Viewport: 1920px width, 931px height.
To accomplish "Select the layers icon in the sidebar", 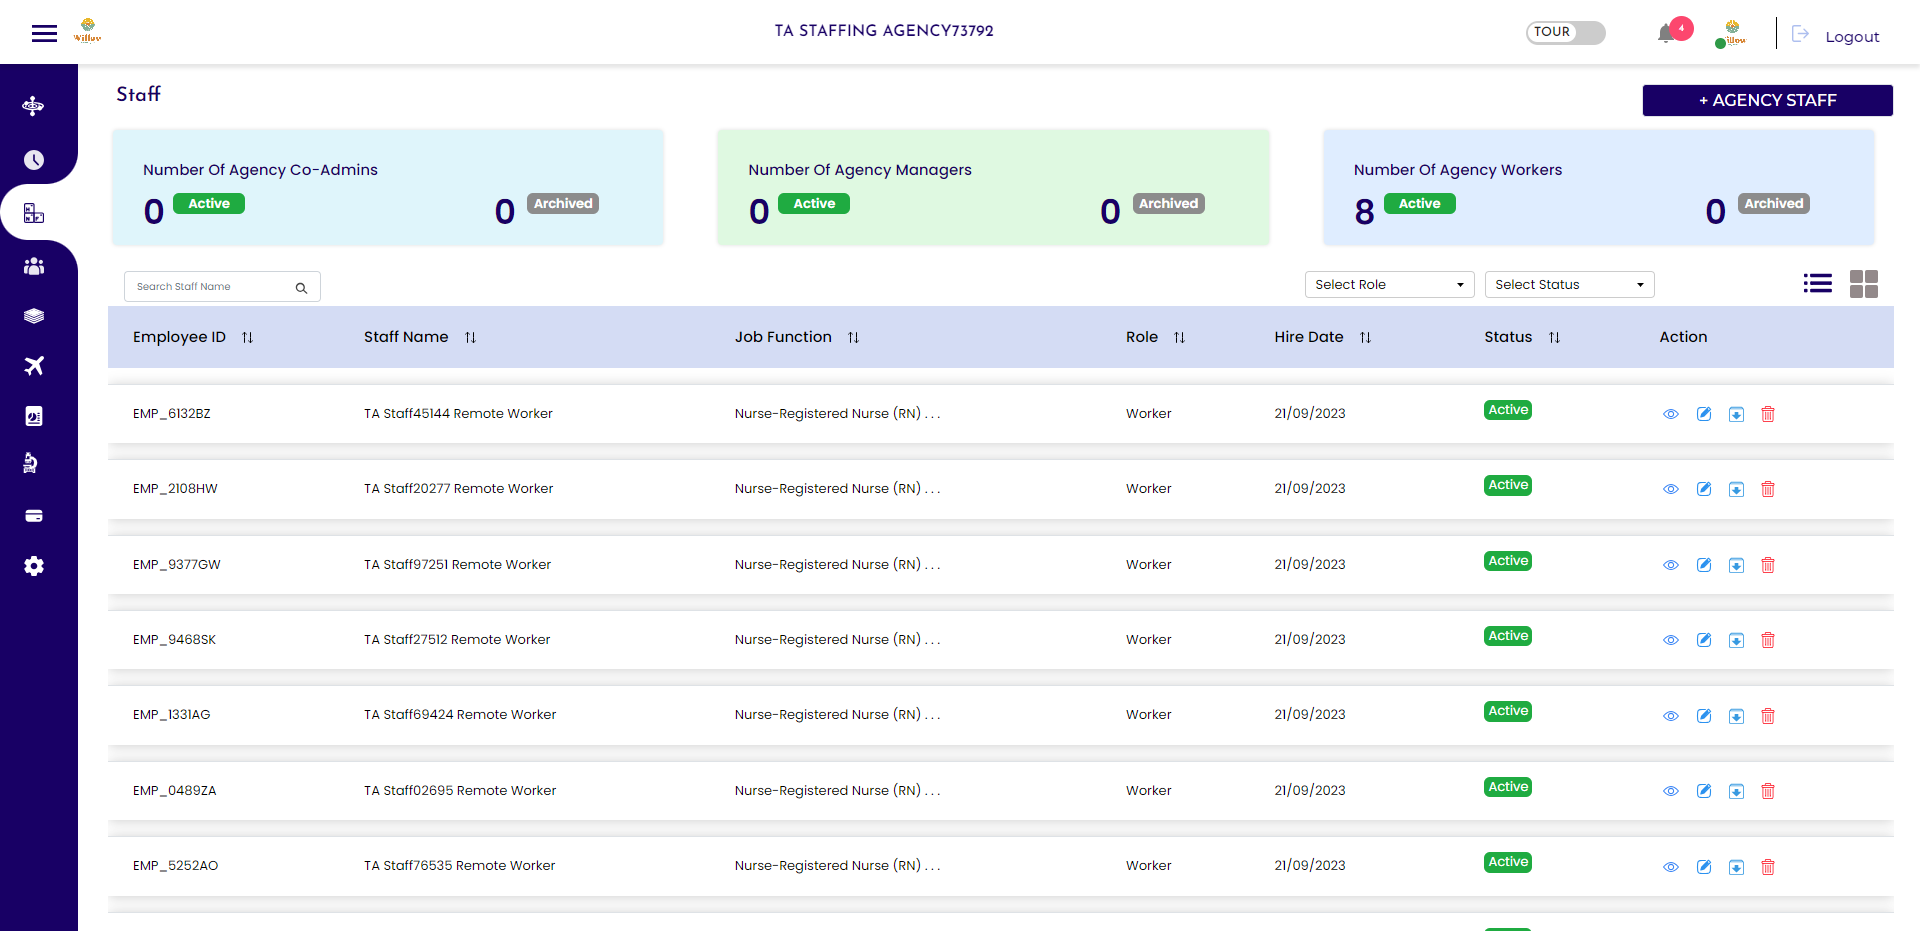I will tap(33, 315).
